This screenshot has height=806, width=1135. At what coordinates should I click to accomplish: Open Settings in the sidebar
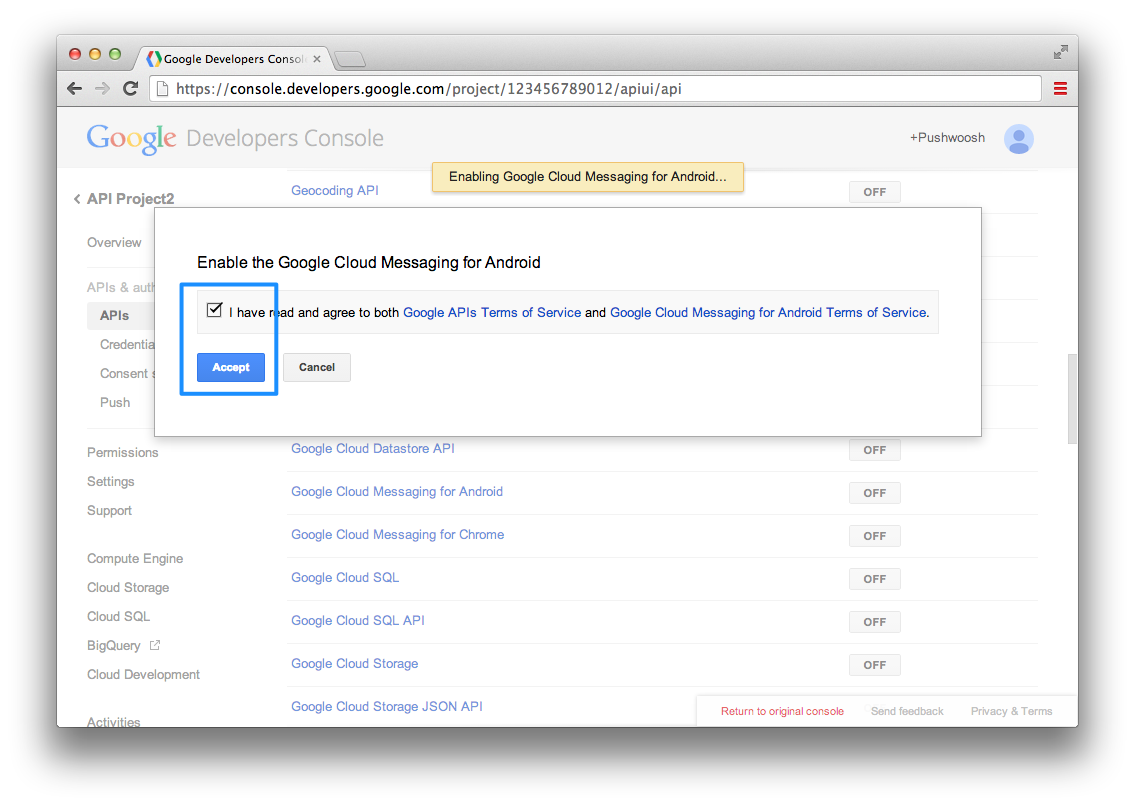click(x=111, y=482)
